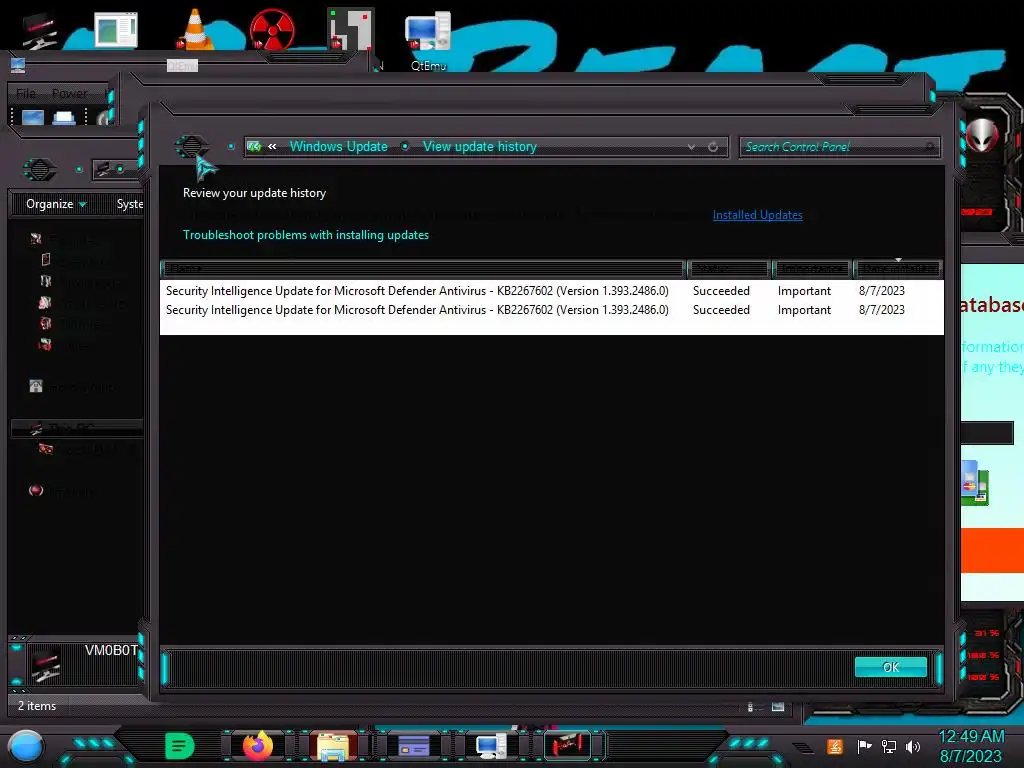
Task: Click the printer-like toolbar icon in background window
Action: 63,118
